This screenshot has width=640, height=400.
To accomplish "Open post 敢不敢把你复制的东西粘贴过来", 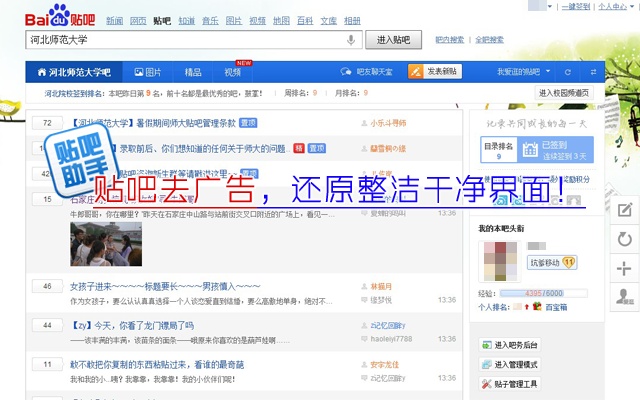I will 157,364.
